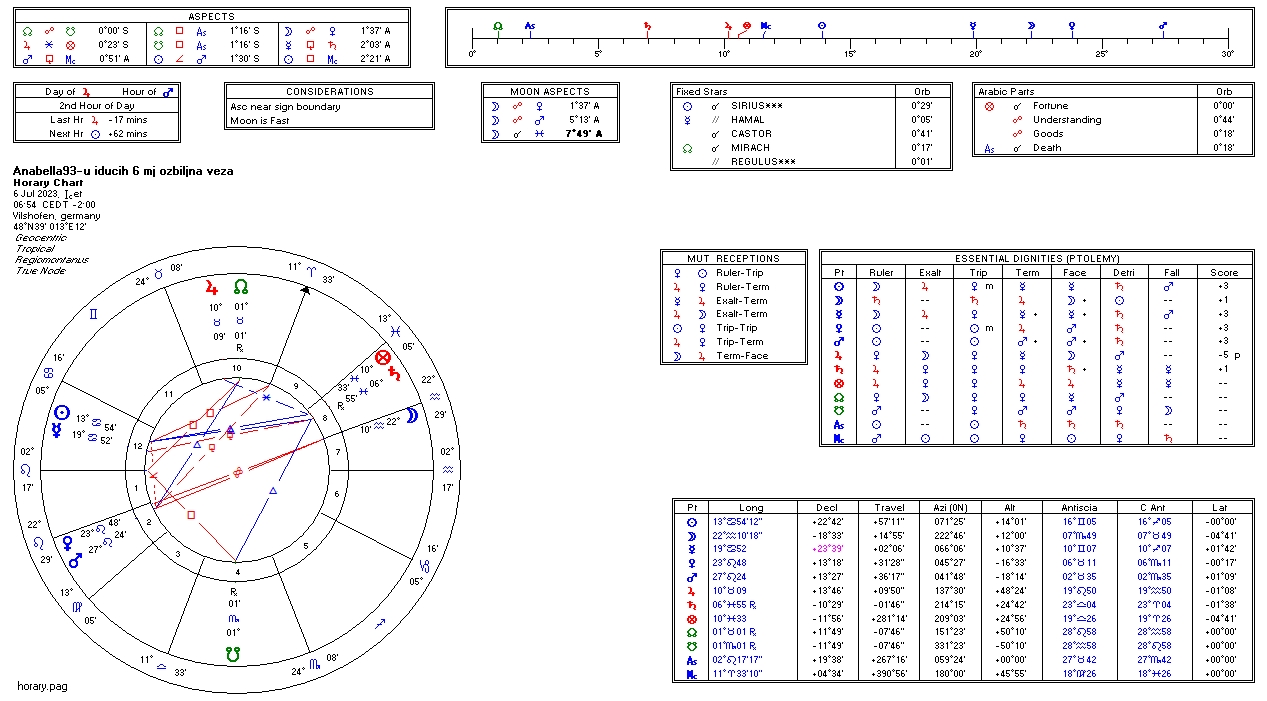Click the Leo sign glyph on the Ascendant

click(26, 469)
